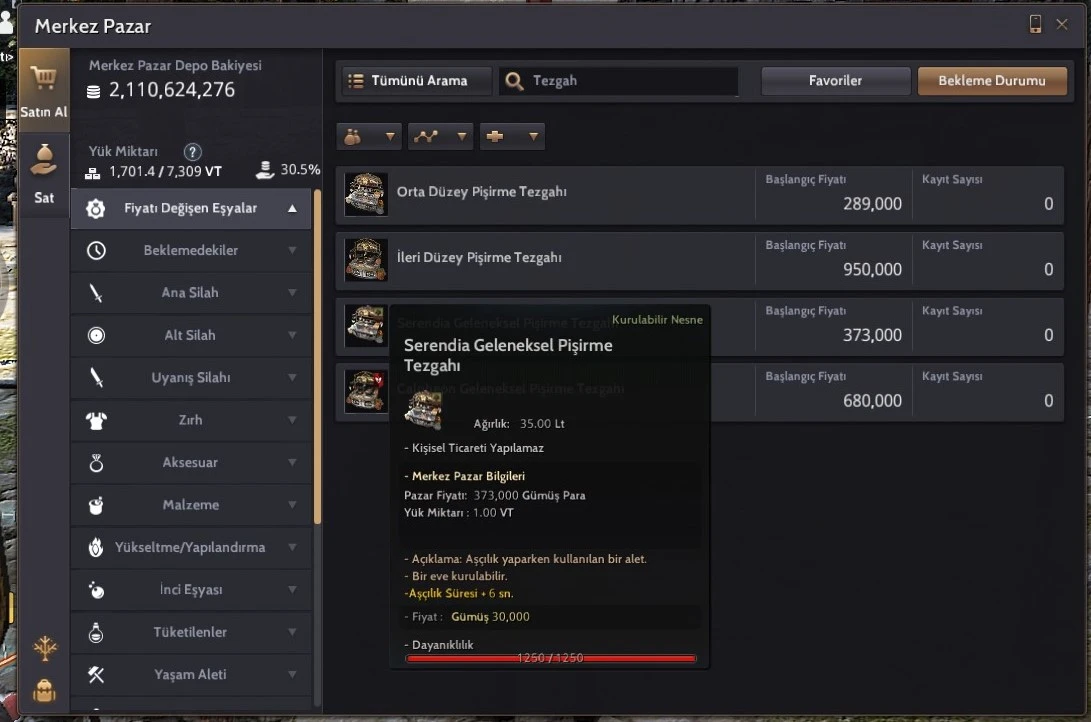Click the search field containing Tezgah
Image resolution: width=1091 pixels, height=722 pixels.
[619, 81]
